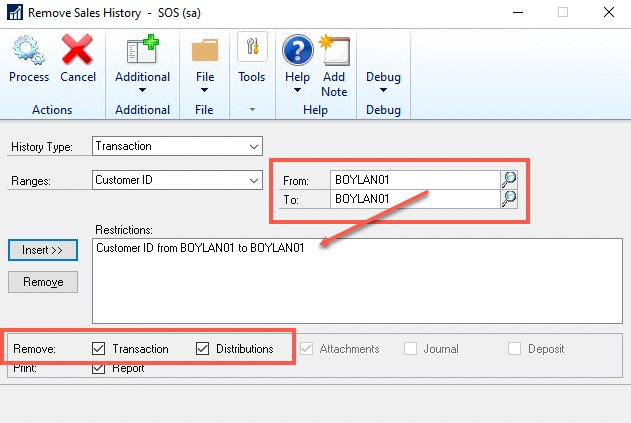Click into the To field BOYLAN01
Screen dimensions: 631x423
pos(415,198)
